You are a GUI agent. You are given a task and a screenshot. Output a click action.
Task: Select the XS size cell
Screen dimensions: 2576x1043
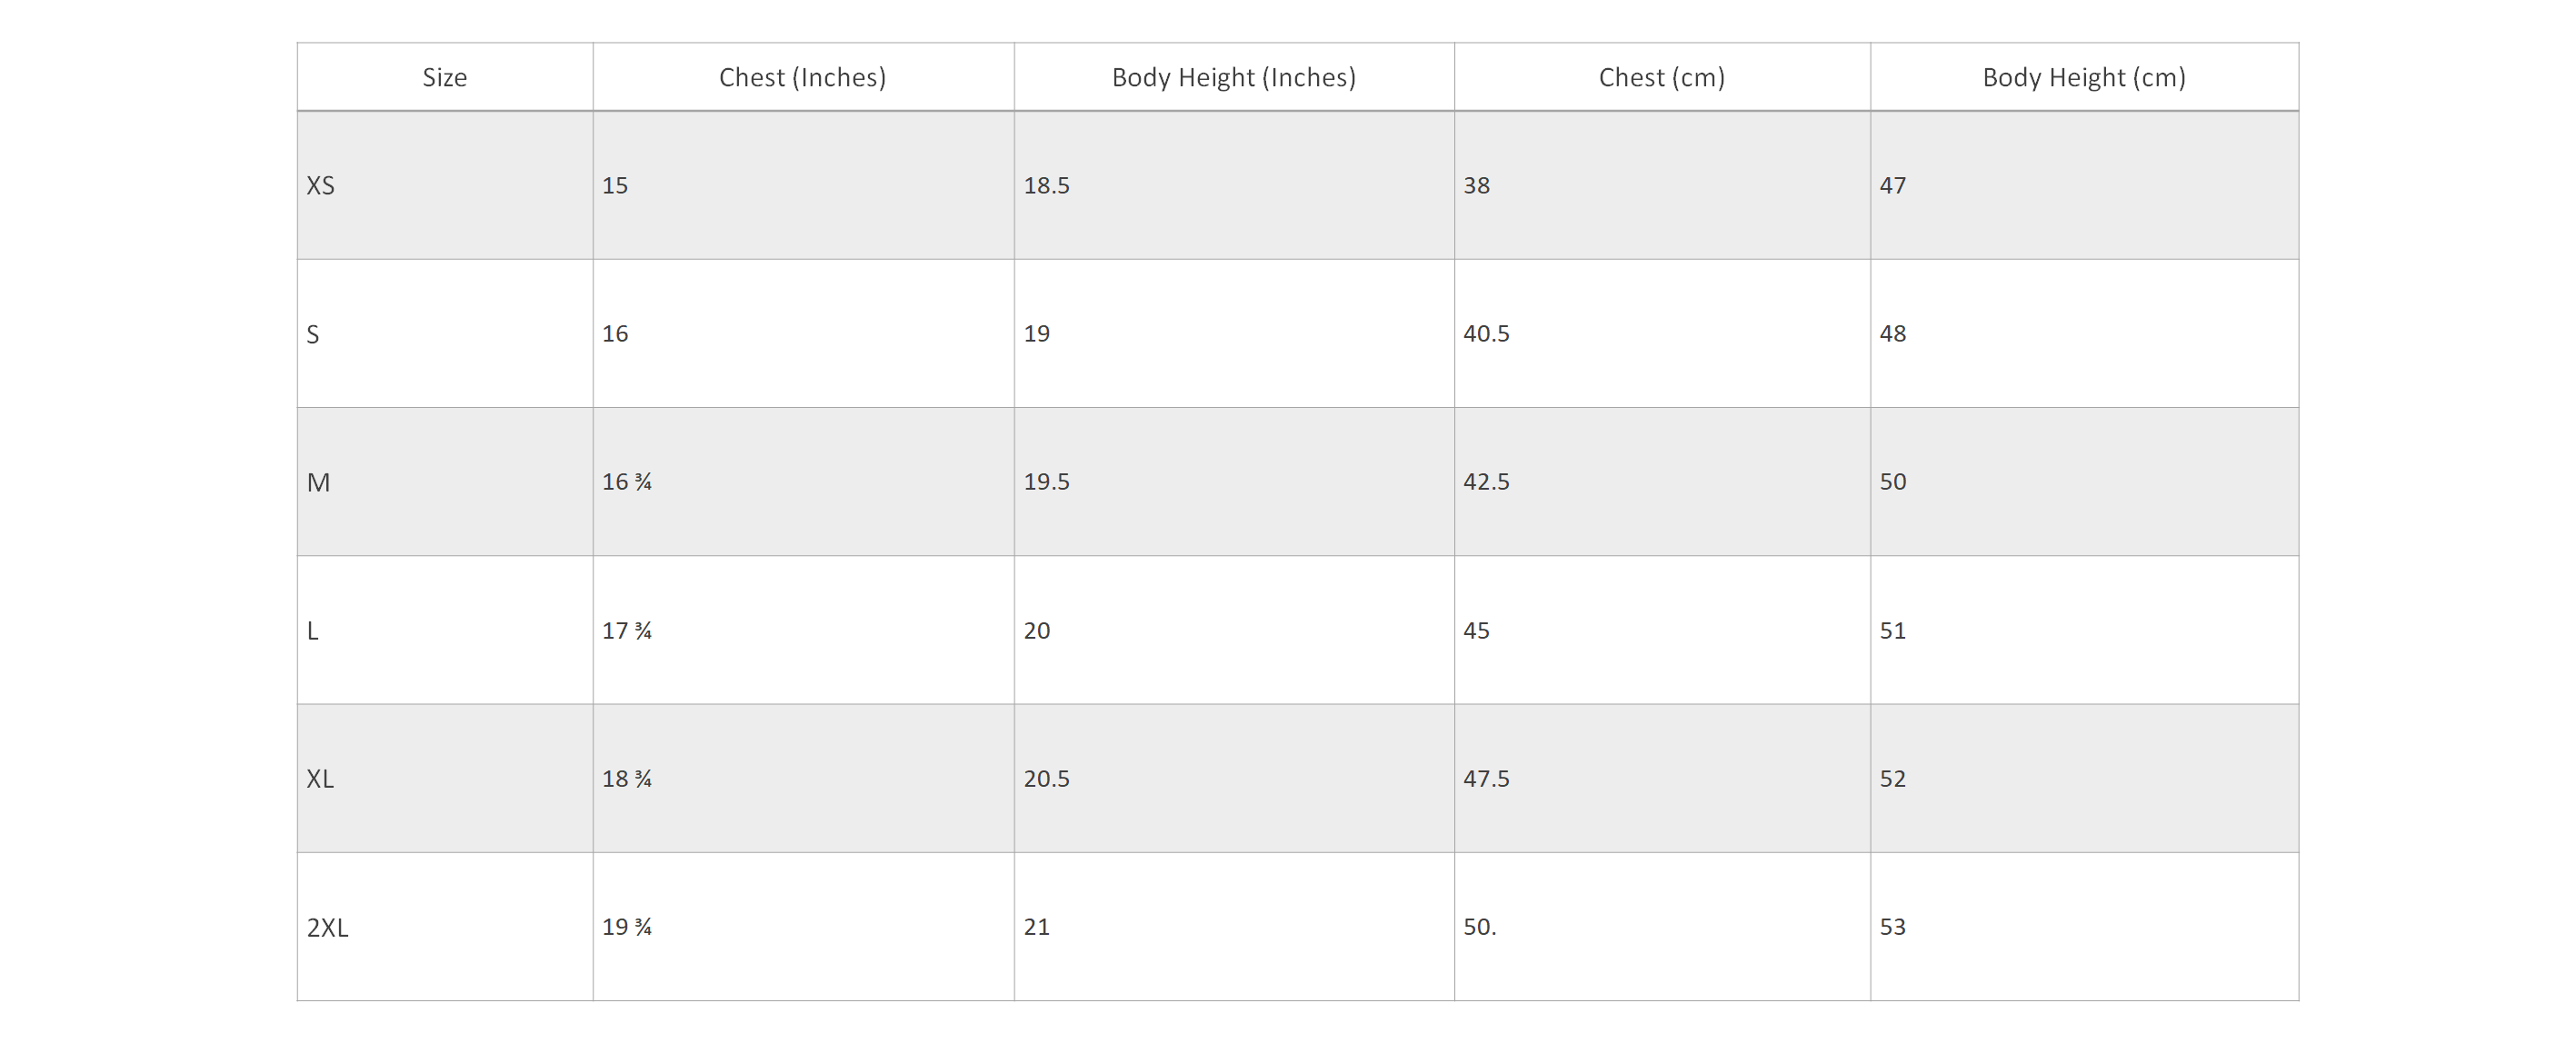(x=445, y=185)
